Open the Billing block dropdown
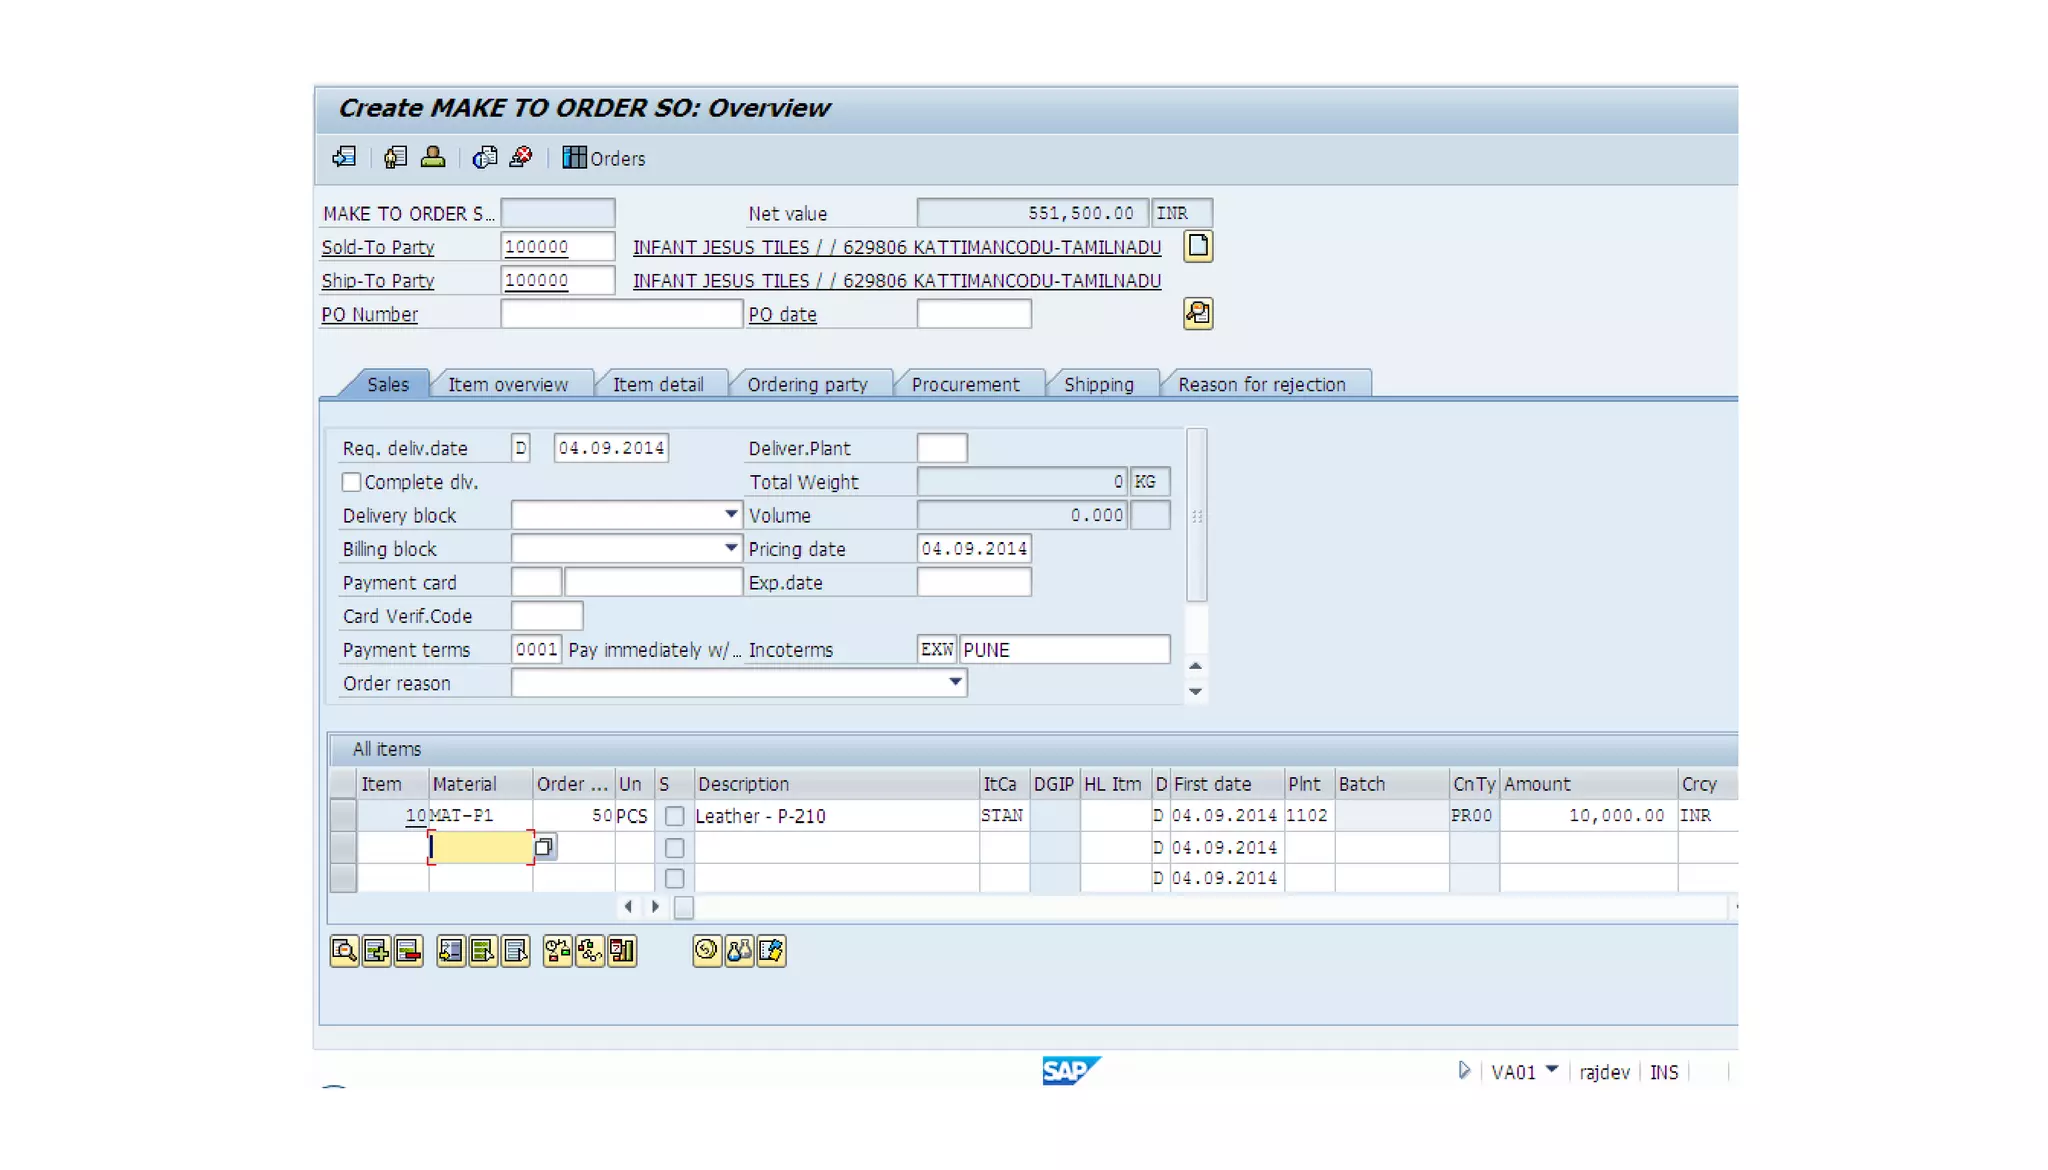Image resolution: width=2048 pixels, height=1170 pixels. (731, 548)
